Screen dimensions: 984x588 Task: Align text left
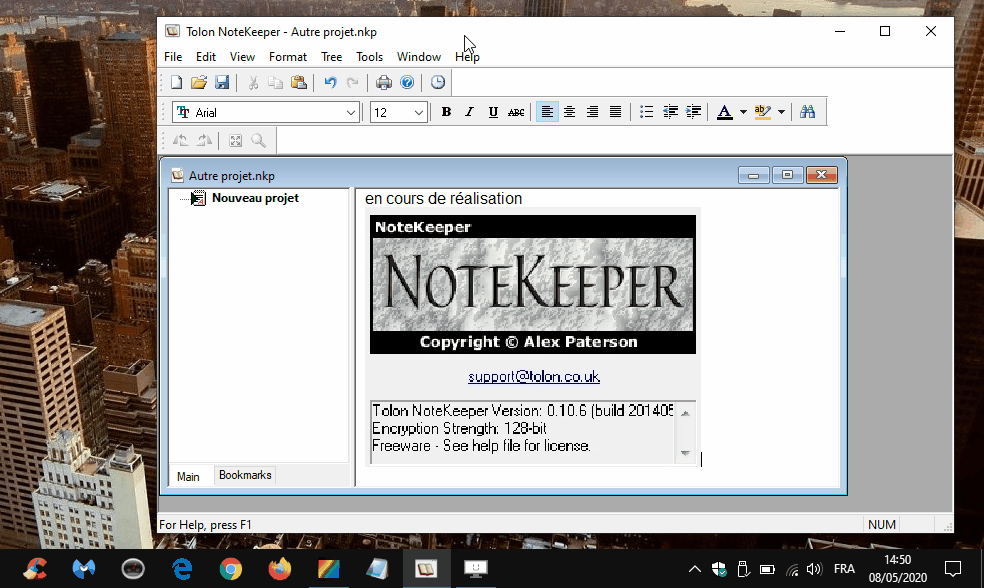(x=547, y=112)
